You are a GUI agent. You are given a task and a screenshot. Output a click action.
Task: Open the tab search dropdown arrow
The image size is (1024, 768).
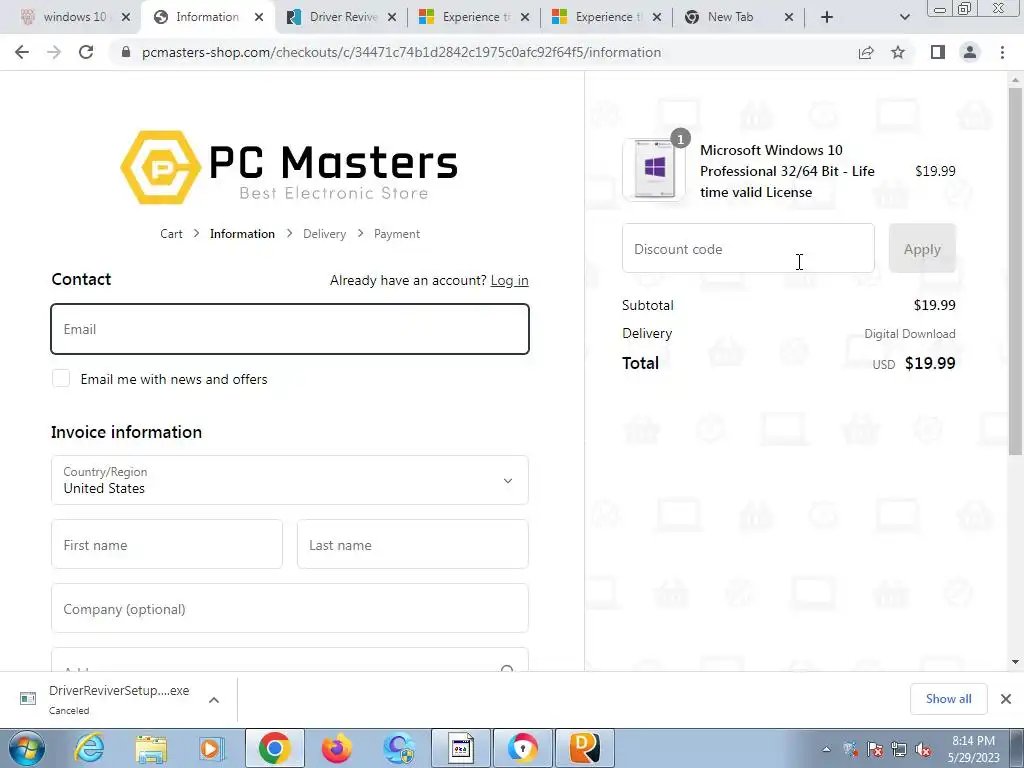(904, 17)
